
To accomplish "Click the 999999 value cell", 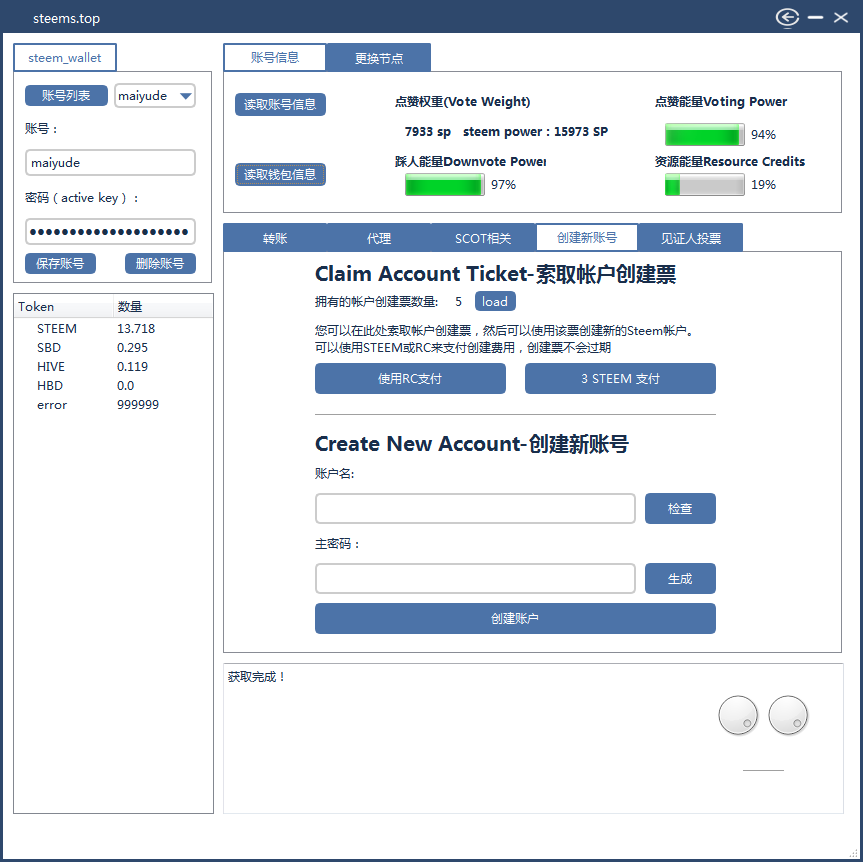I will click(x=138, y=405).
